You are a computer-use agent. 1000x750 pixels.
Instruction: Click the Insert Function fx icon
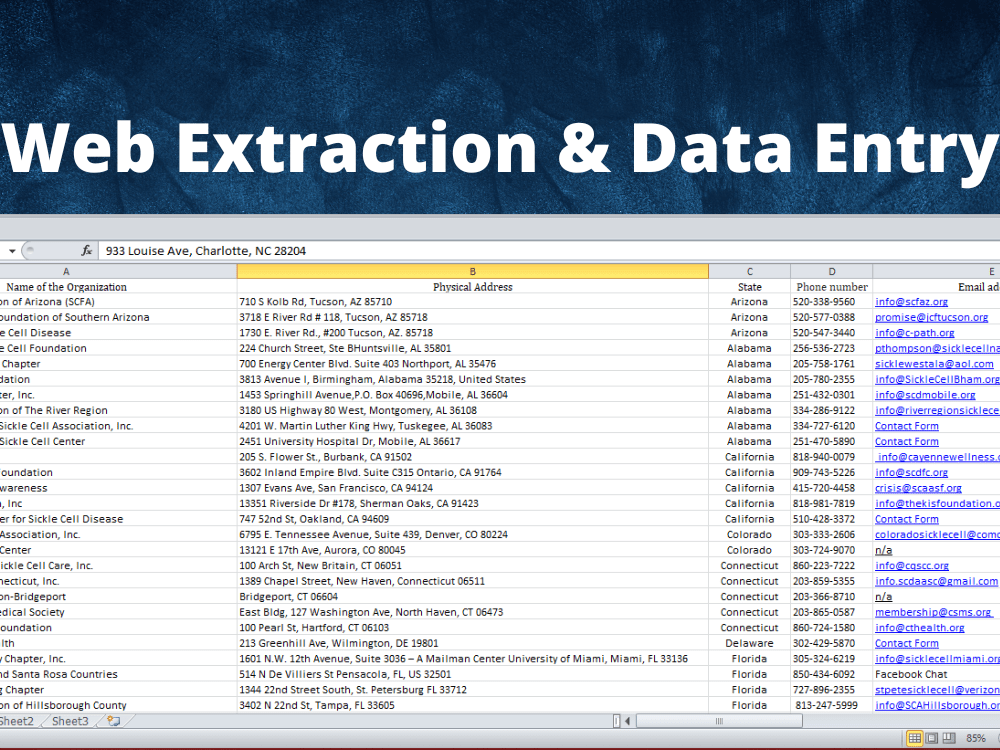[x=87, y=251]
